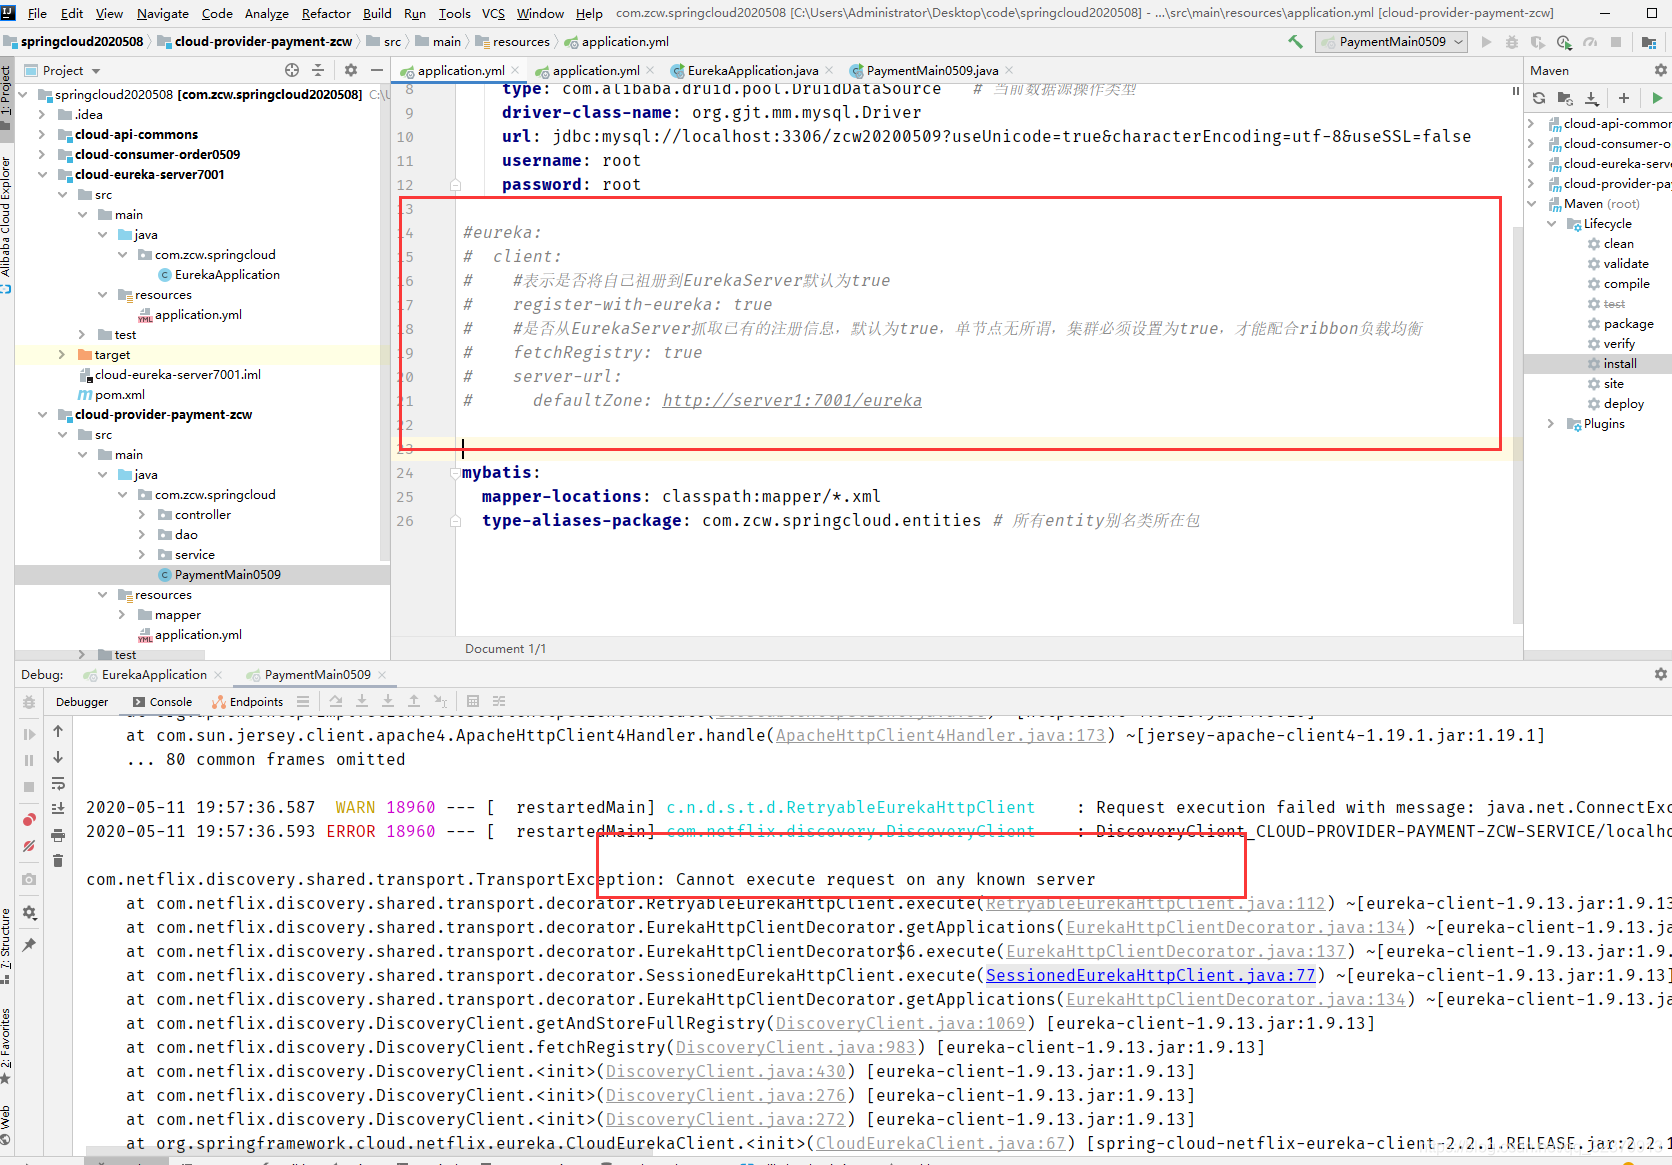The height and width of the screenshot is (1165, 1672).
Task: Expand cloud-consumer-order0509 in Project tree
Action: click(42, 154)
